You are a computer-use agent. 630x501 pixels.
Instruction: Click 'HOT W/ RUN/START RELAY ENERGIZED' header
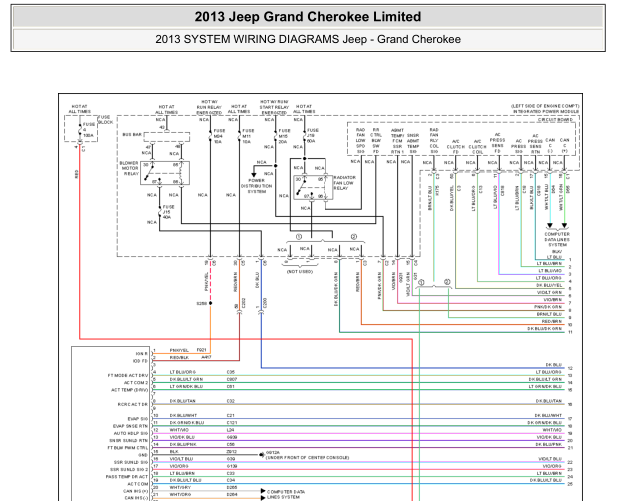point(274,107)
